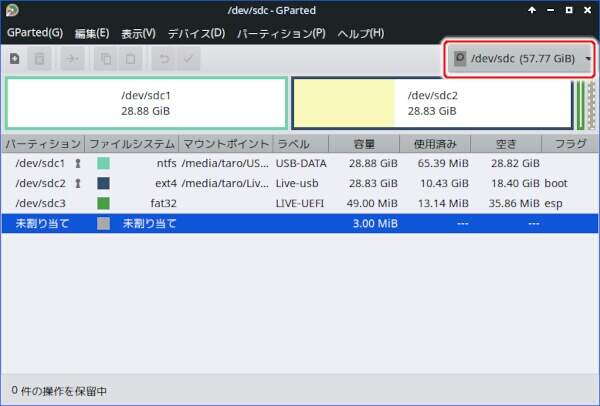Image resolution: width=600 pixels, height=406 pixels.
Task: Click the New partition toolbar icon
Action: [x=14, y=60]
